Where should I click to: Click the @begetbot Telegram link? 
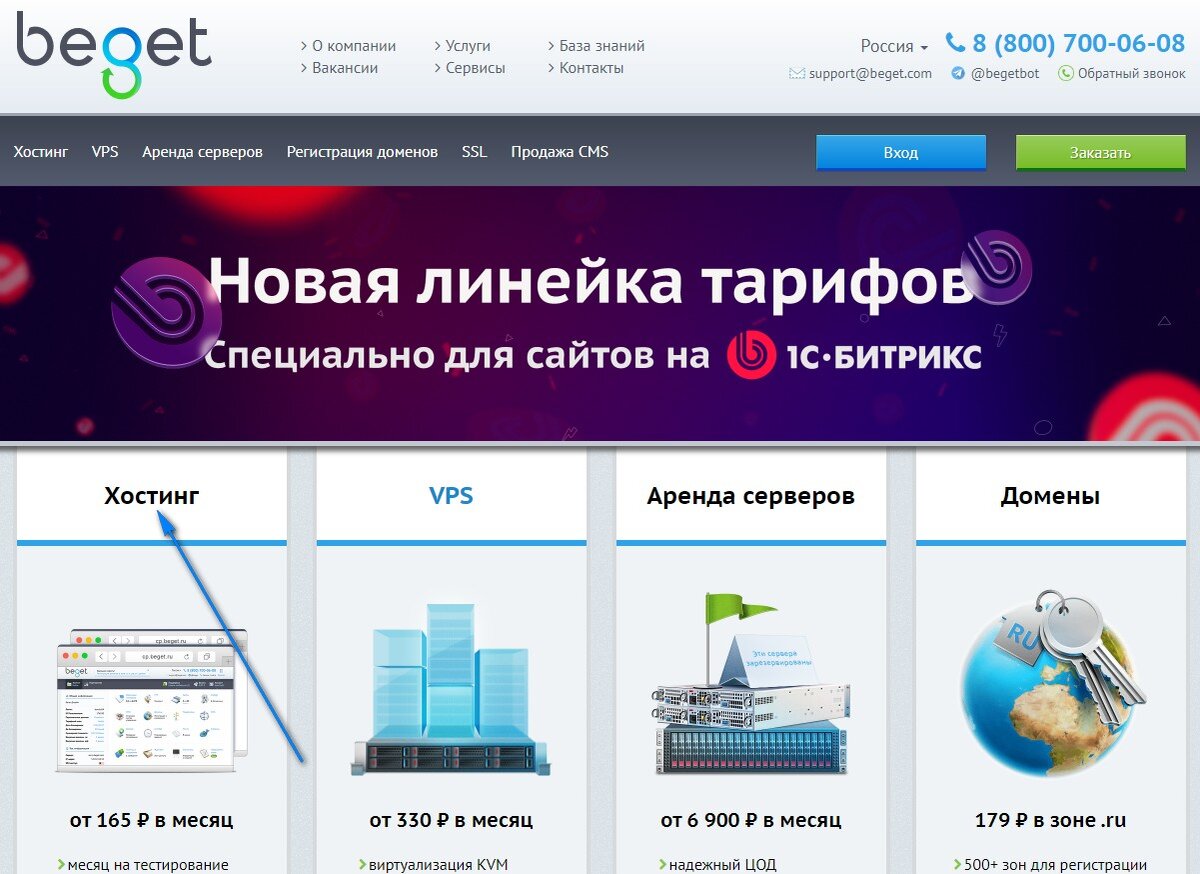coord(1005,73)
